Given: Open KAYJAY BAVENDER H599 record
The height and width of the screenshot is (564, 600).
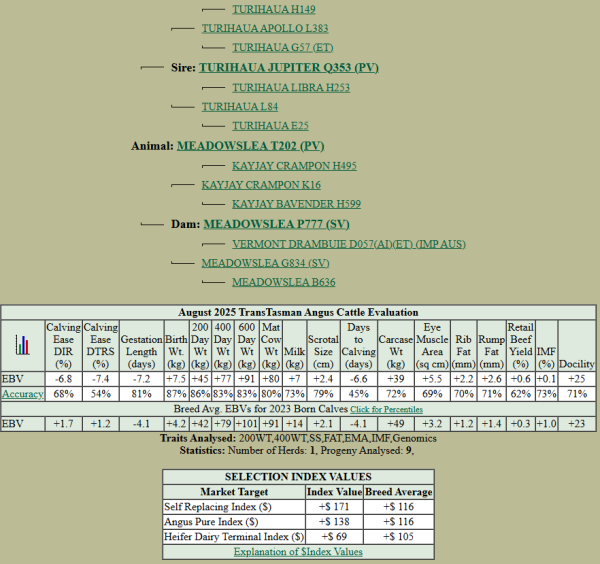Looking at the screenshot, I should (x=296, y=204).
